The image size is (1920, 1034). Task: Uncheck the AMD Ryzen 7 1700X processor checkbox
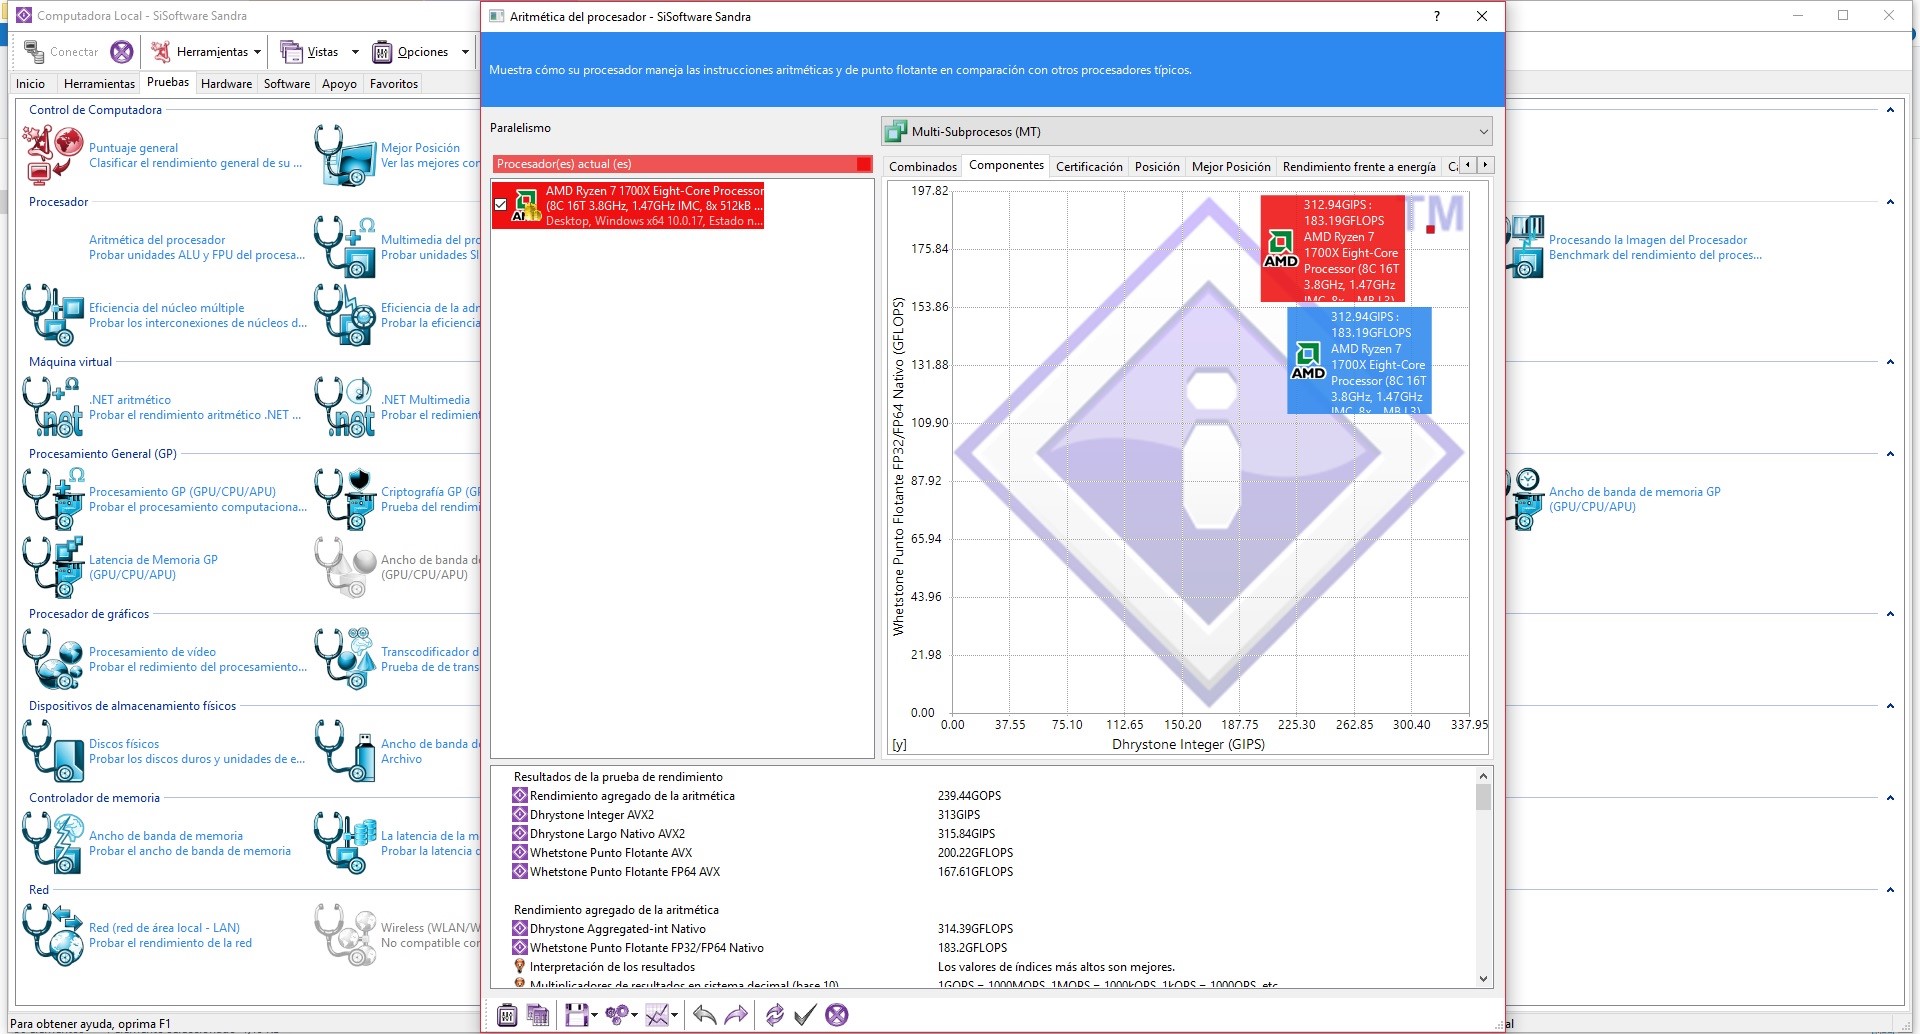click(501, 205)
